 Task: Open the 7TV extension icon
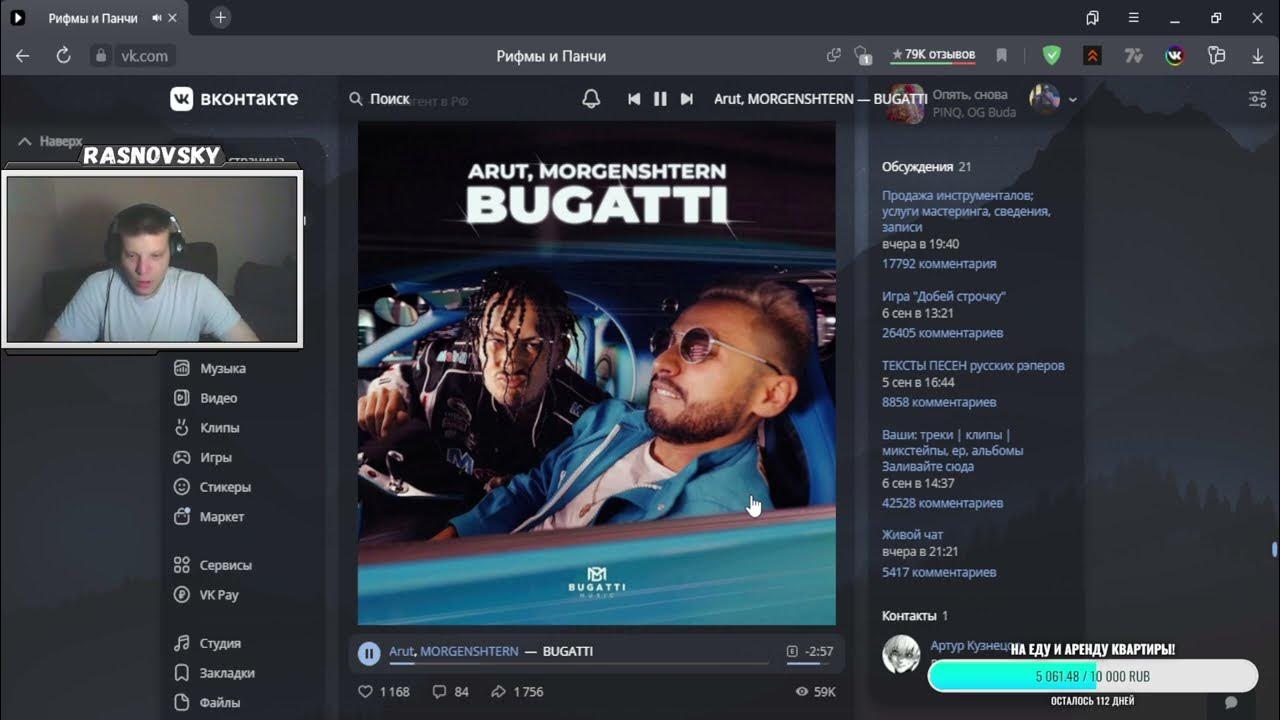(x=1133, y=56)
